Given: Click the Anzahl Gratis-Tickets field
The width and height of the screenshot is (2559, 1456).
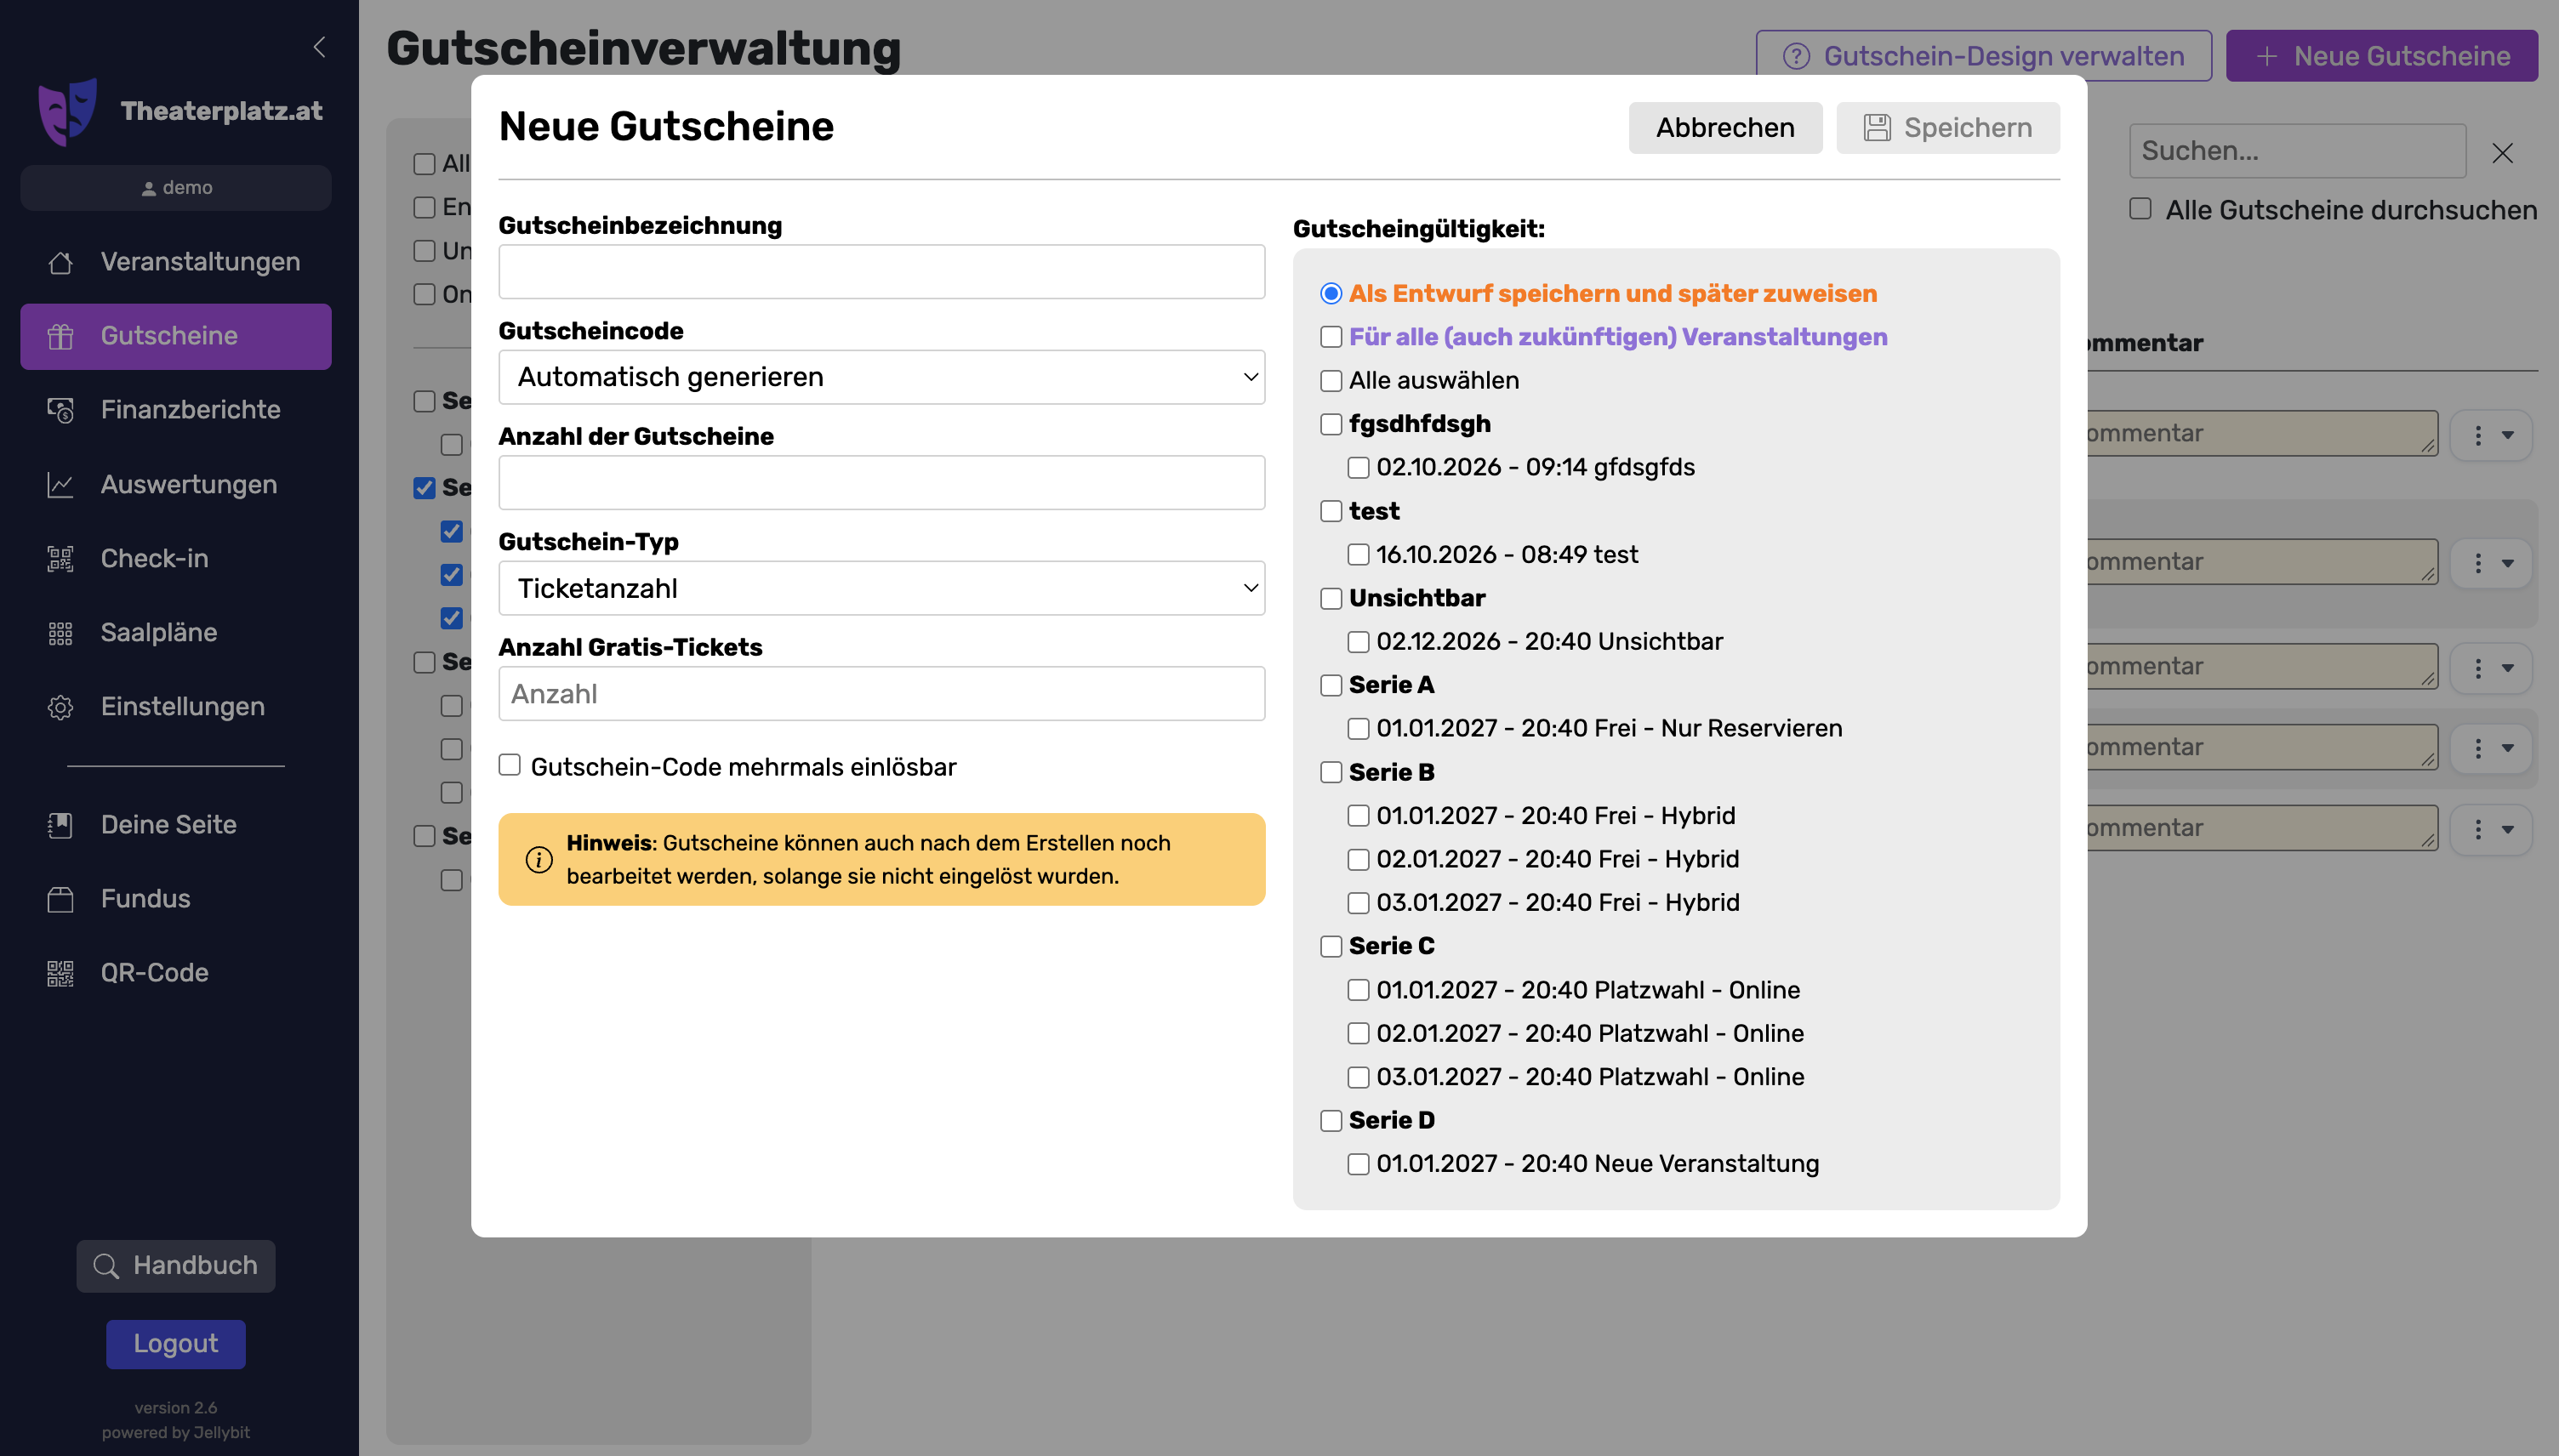Looking at the screenshot, I should (882, 694).
